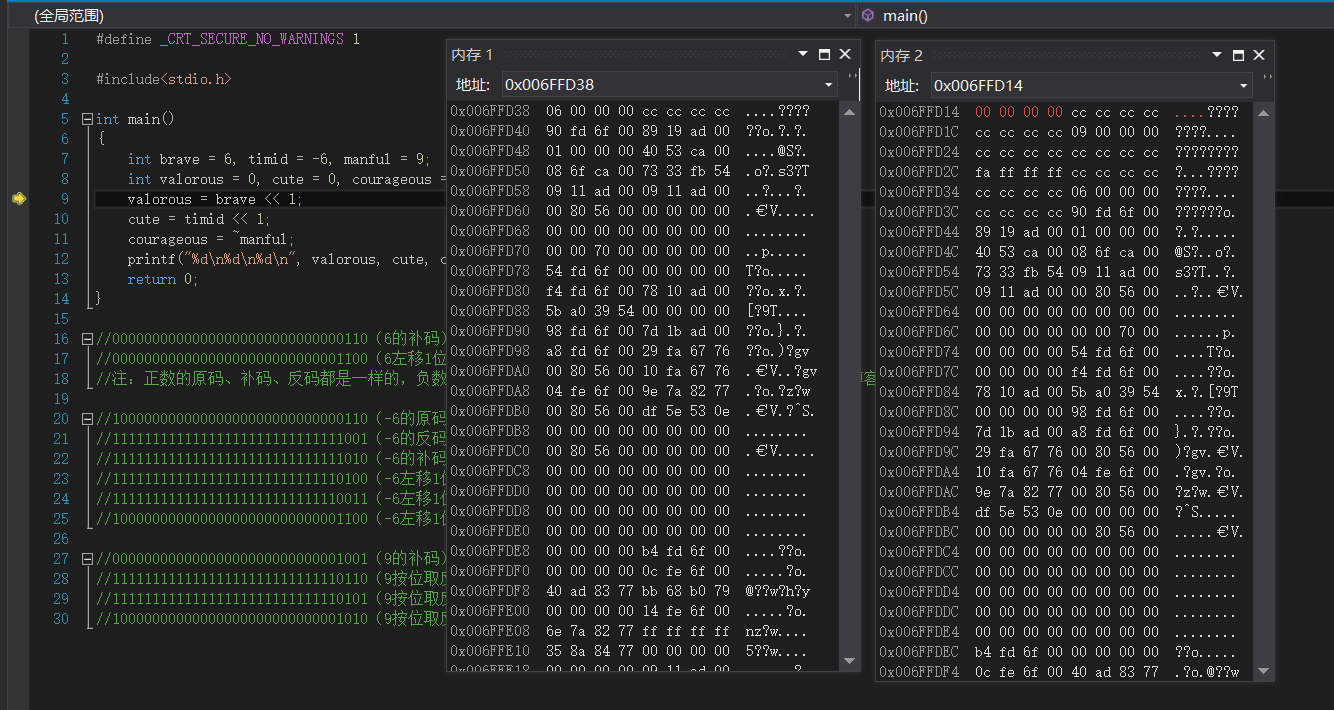
Task: Close the 内存 1 window
Action: 845,55
